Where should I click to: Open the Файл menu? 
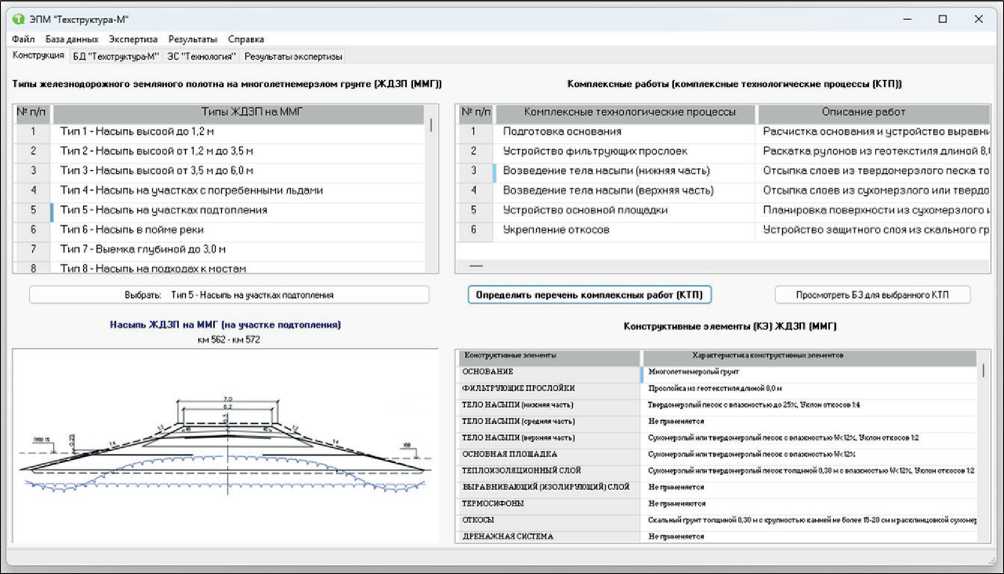[23, 39]
